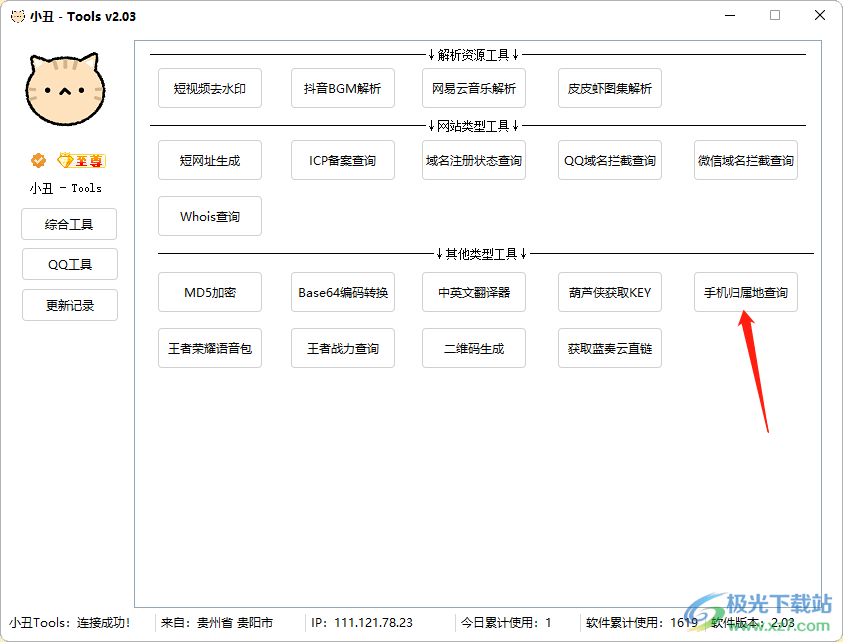Open 手机归属地查询 tool
The width and height of the screenshot is (843, 642).
coord(746,292)
